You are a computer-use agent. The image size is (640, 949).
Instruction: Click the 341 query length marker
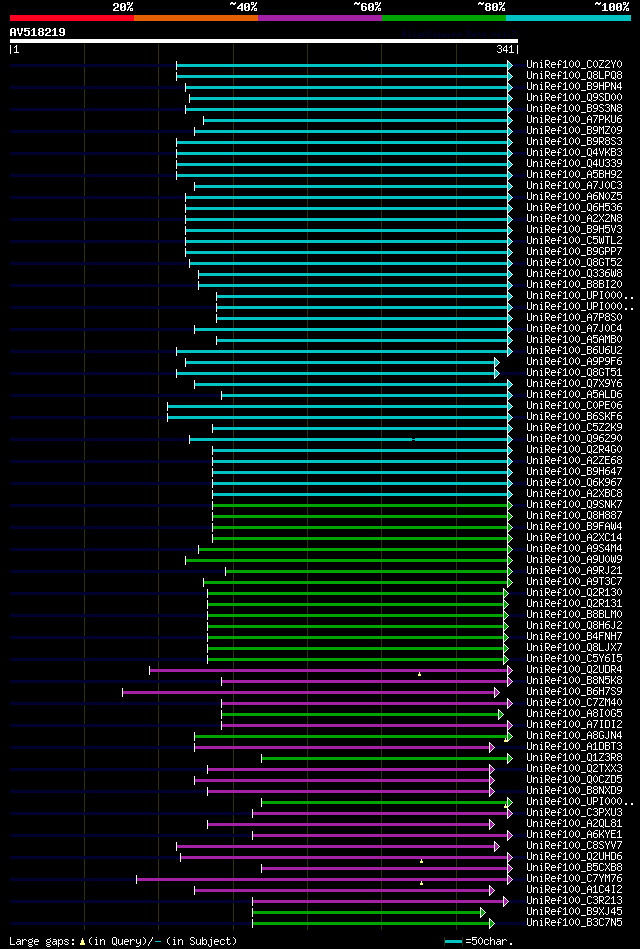click(x=505, y=50)
